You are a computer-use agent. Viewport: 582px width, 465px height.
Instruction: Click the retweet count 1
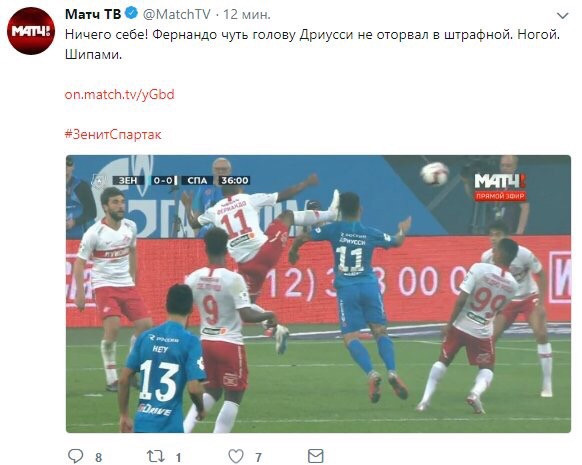pos(179,457)
